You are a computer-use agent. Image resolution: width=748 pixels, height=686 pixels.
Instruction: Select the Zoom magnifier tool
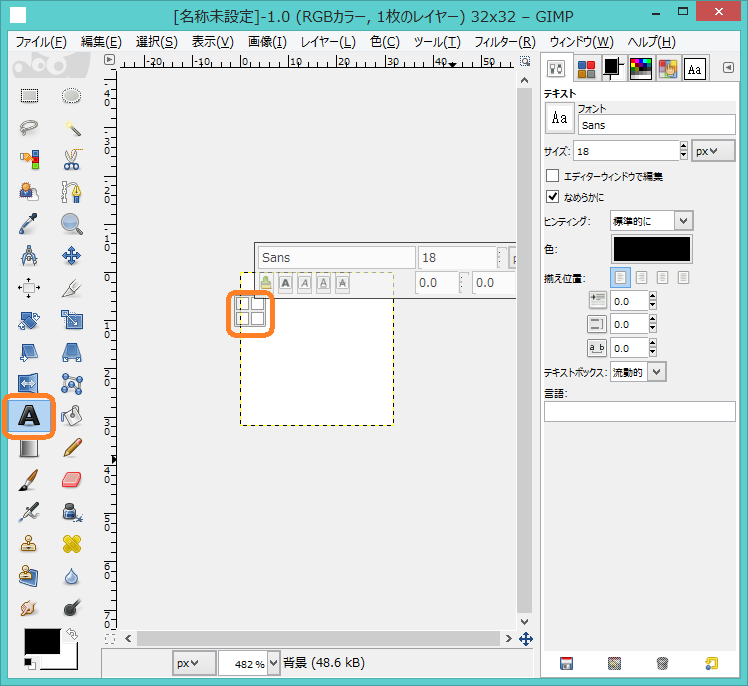point(72,224)
